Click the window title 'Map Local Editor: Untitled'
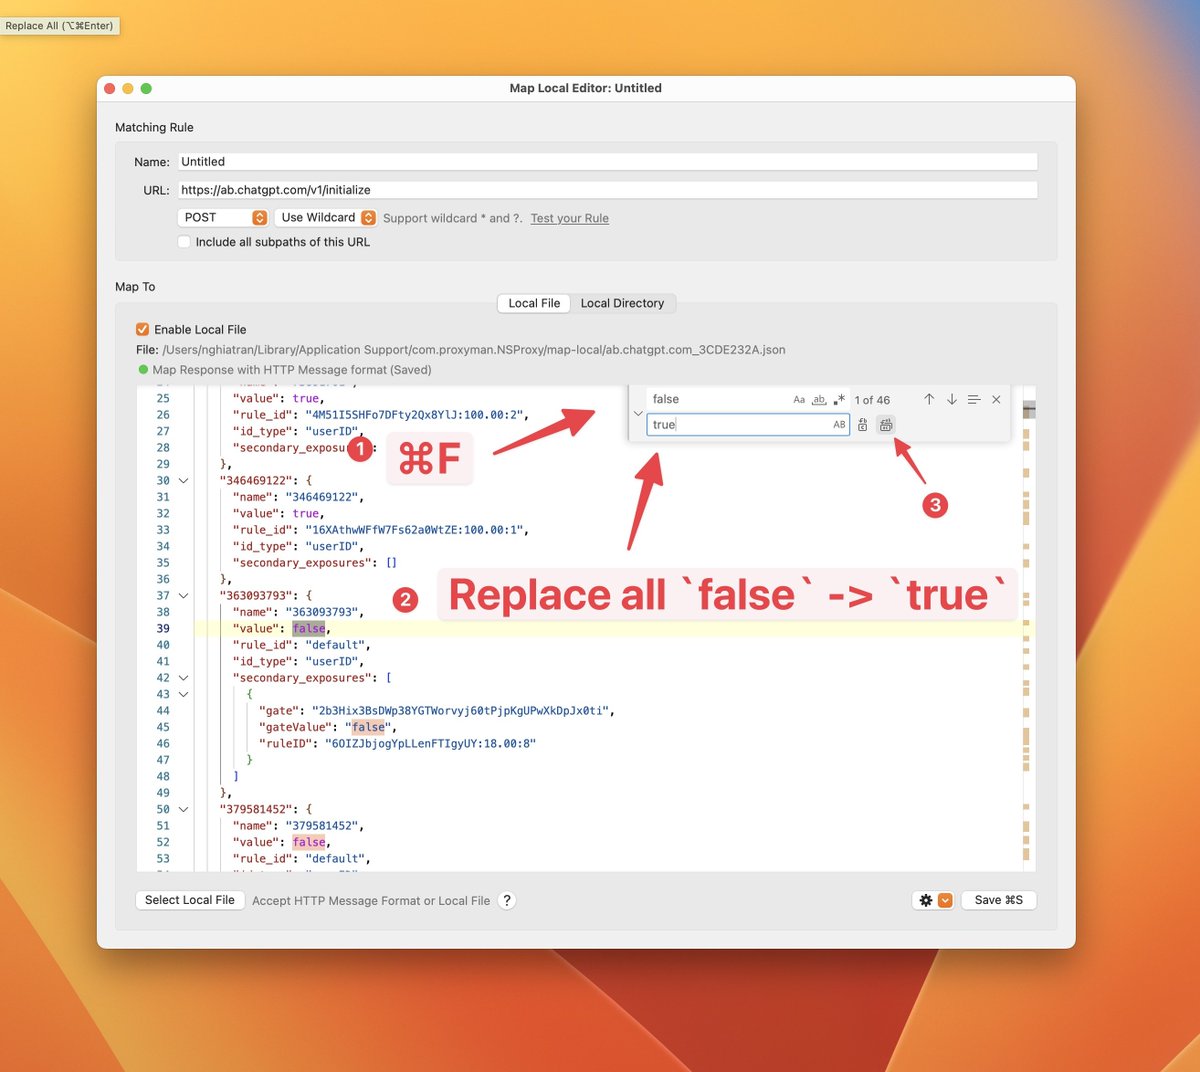The image size is (1200, 1072). click(586, 88)
